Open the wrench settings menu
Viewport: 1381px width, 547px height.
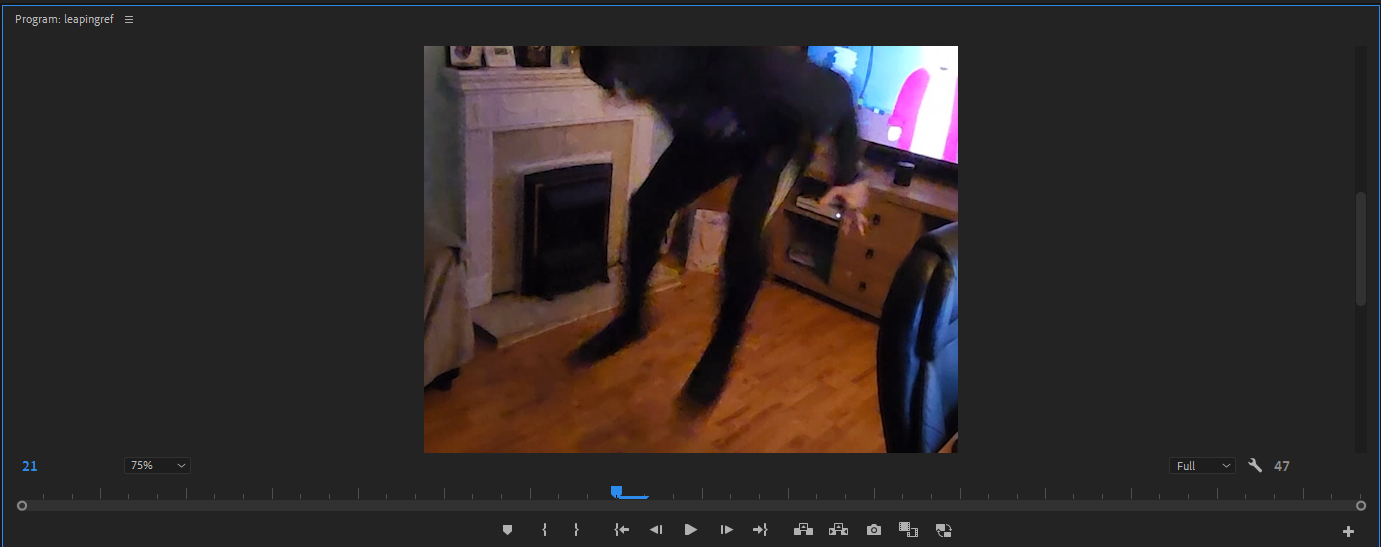pos(1255,466)
